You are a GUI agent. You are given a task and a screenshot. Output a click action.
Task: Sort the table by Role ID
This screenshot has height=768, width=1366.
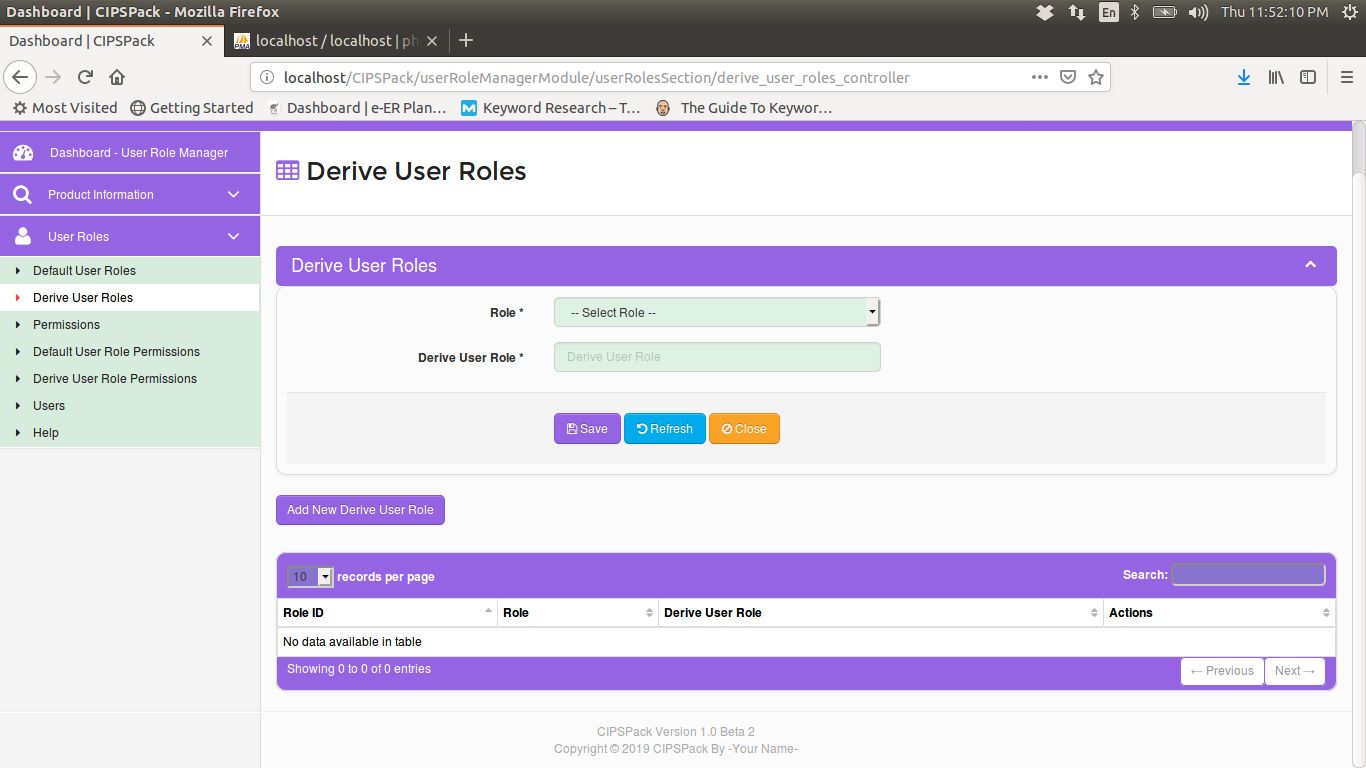tap(387, 613)
